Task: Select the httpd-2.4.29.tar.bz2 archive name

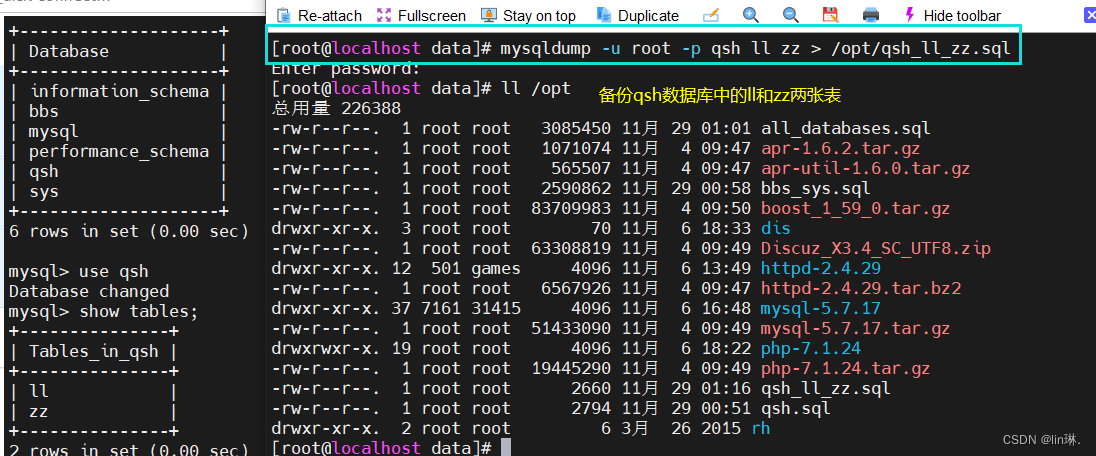Action: point(861,289)
